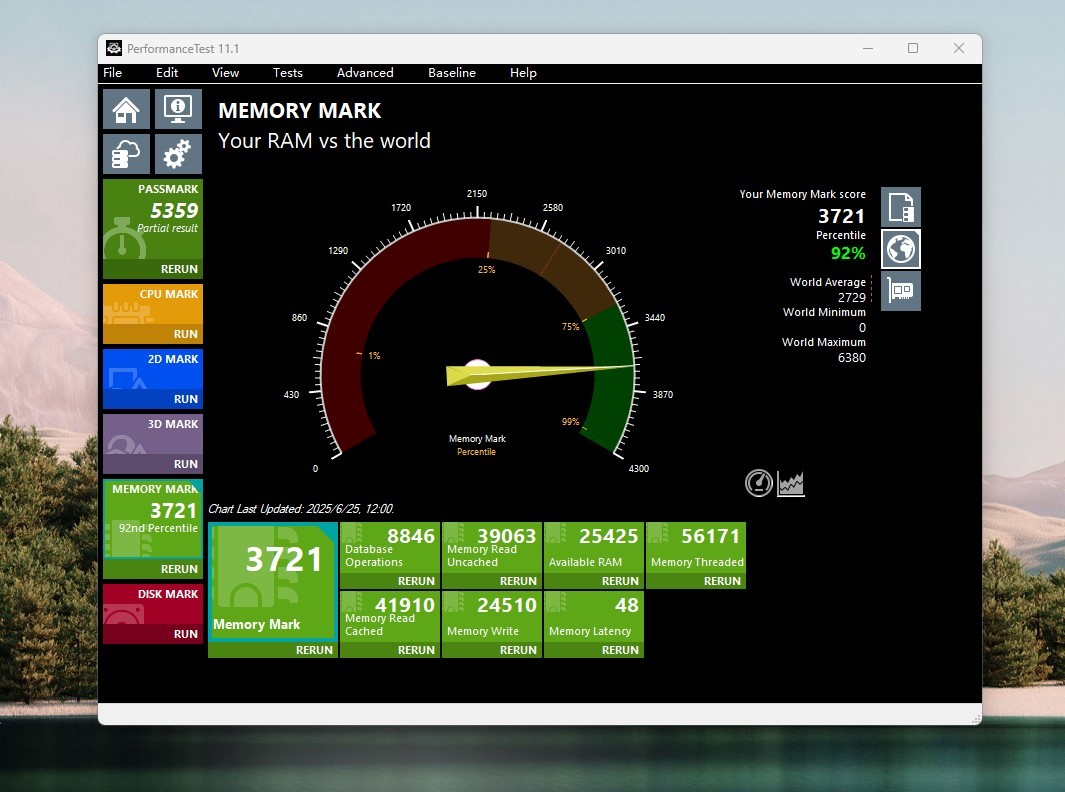
Task: Go to the Home dashboard icon
Action: click(x=126, y=109)
